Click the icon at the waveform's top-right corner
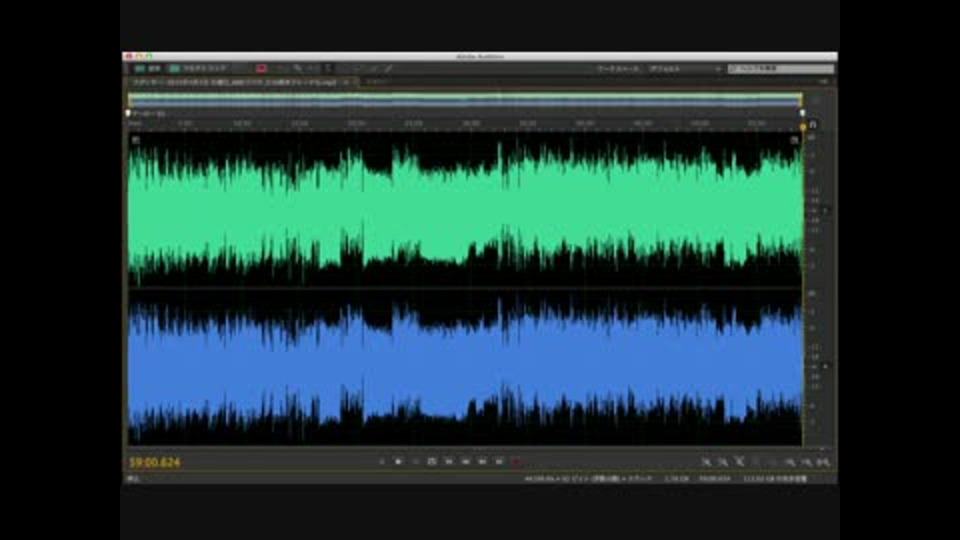Screen dimensions: 960x540 click(794, 140)
